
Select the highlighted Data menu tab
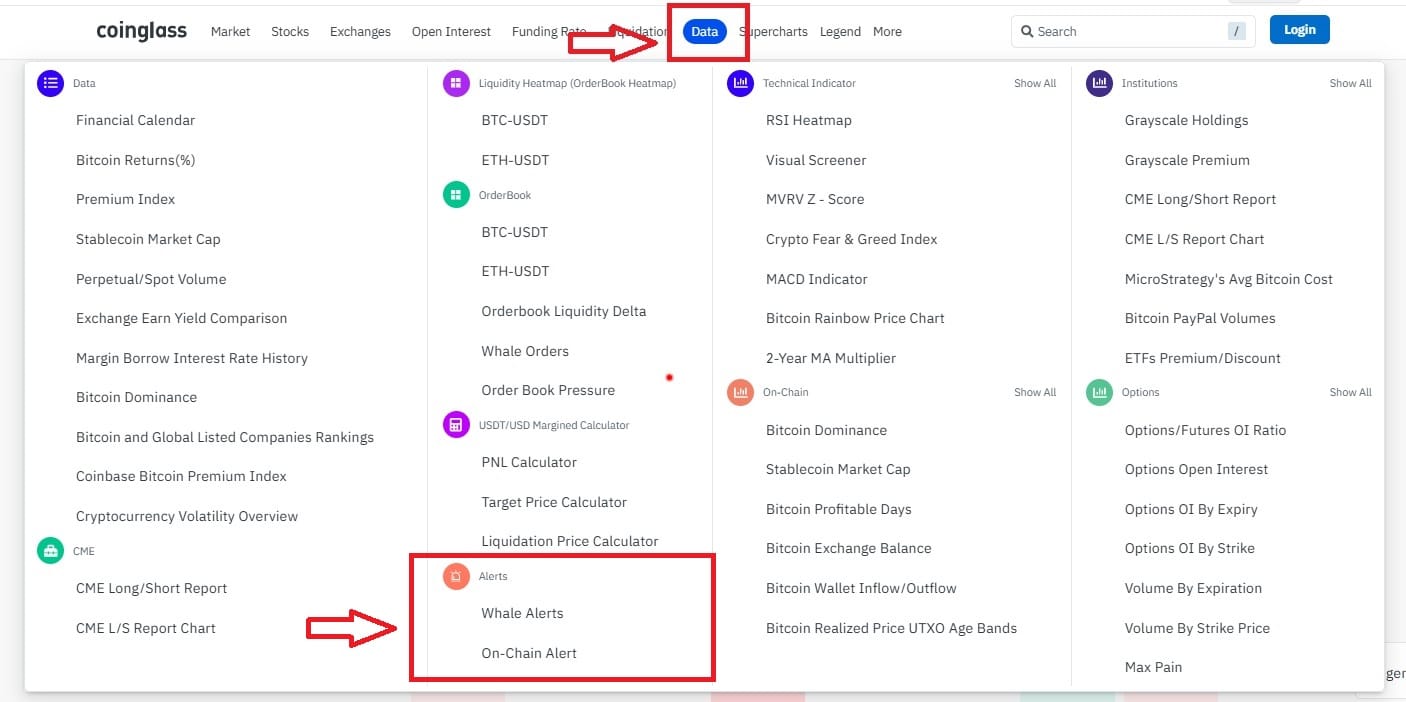pos(705,31)
